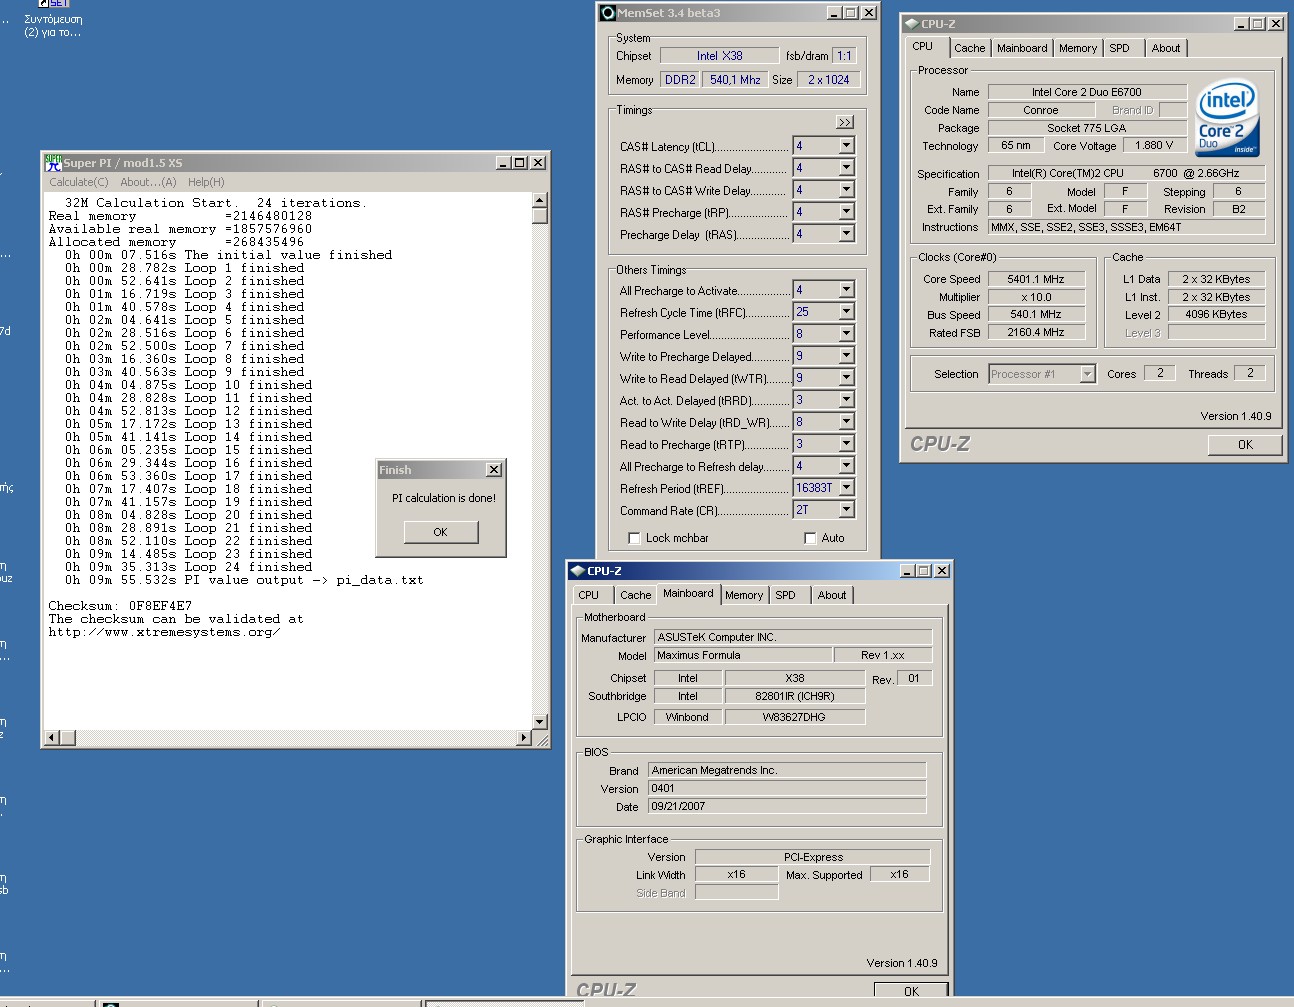
Task: Open the Precharge Delay (tRAS) dropdown
Action: coord(846,234)
